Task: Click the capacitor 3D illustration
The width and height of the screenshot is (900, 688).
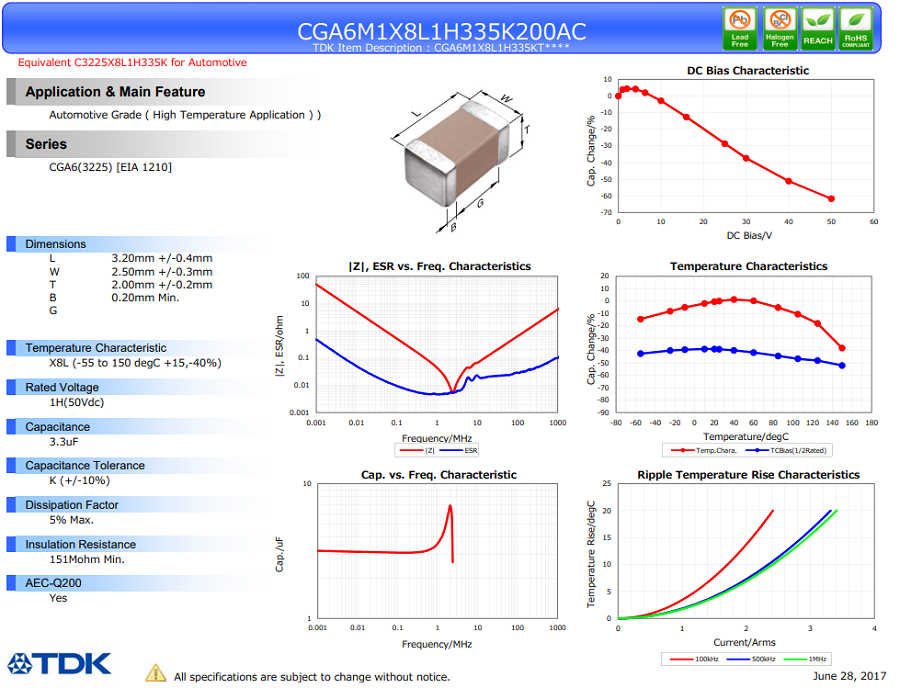Action: [x=460, y=161]
